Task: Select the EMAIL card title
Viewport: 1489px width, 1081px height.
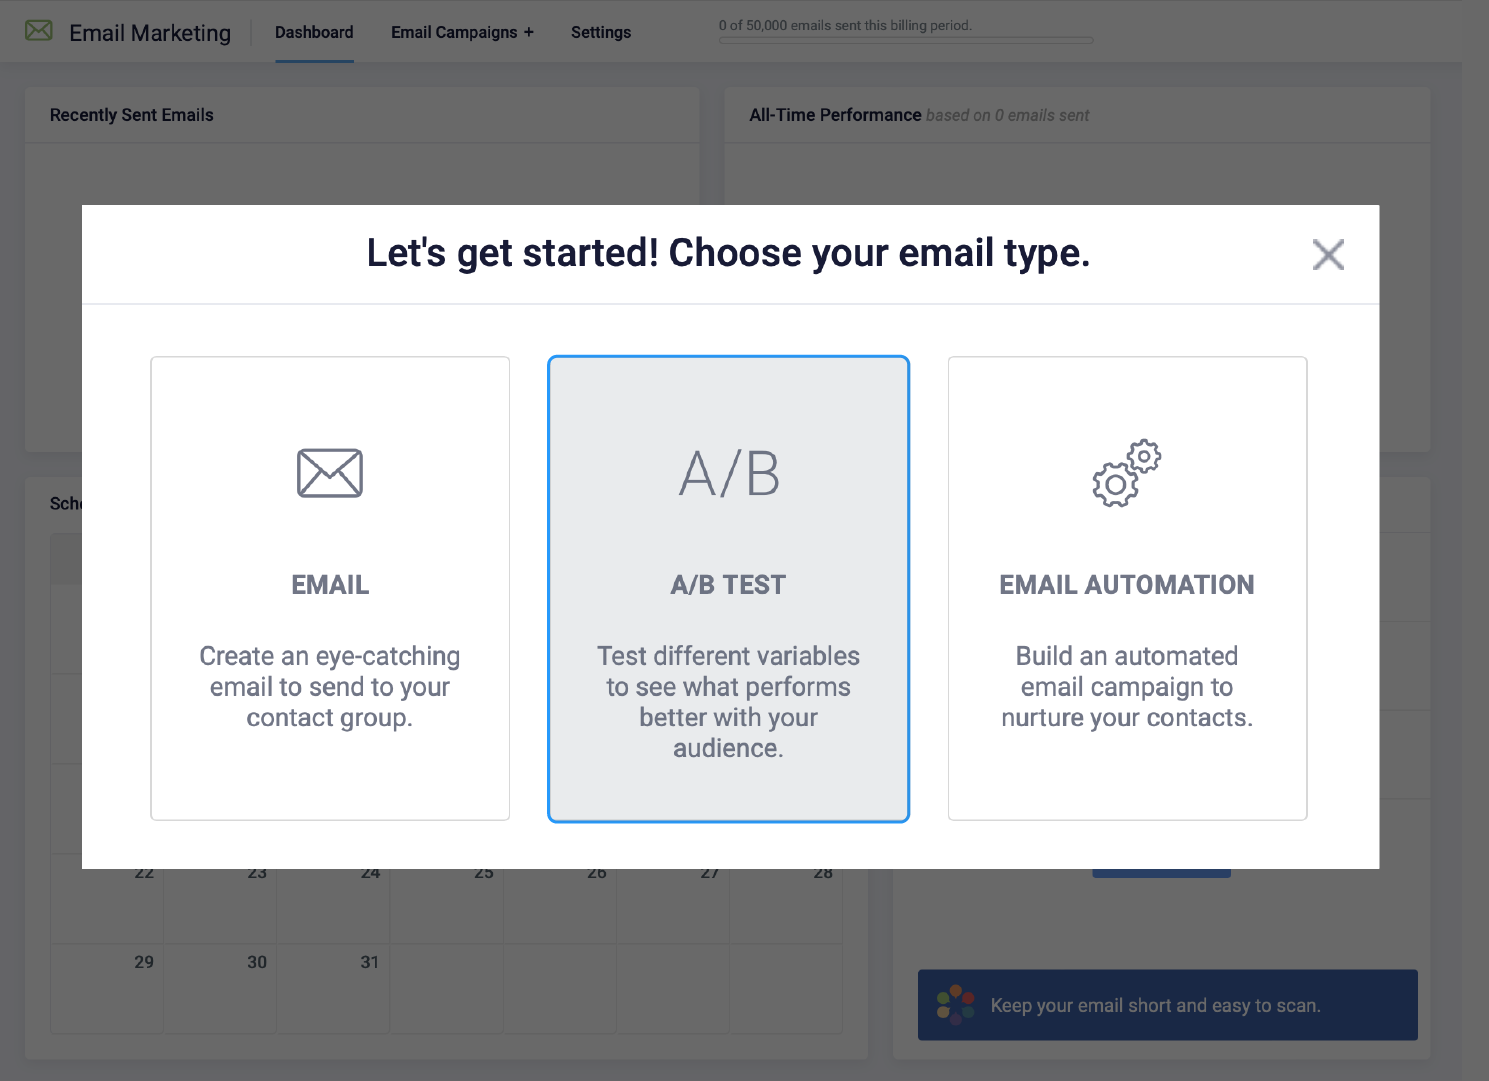Action: (330, 585)
